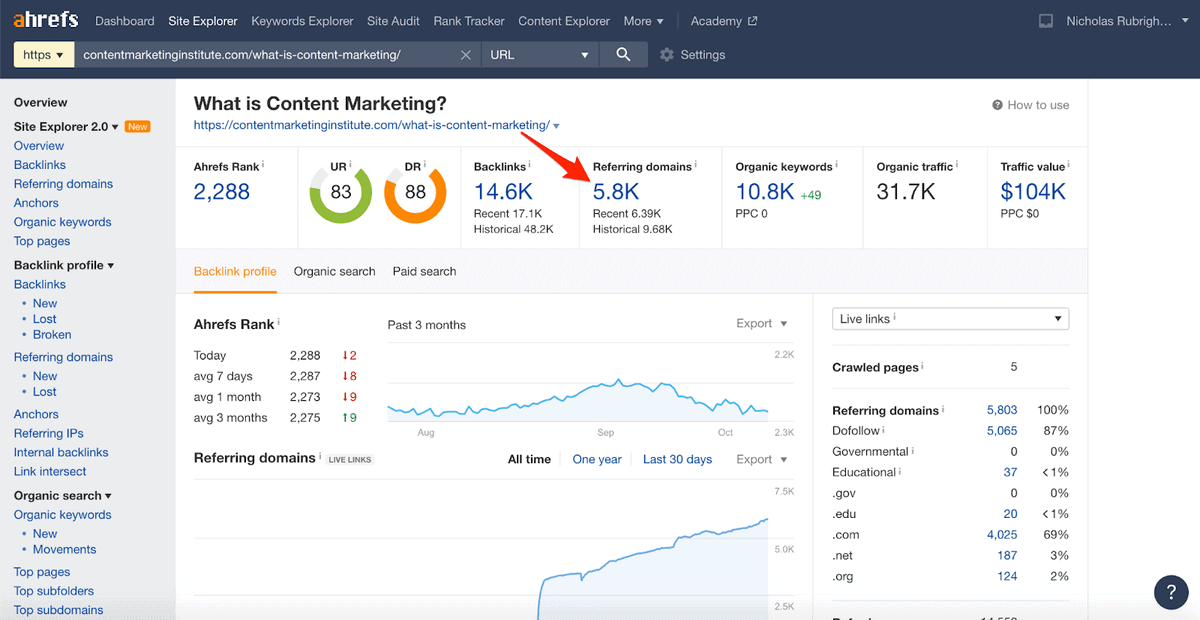
Task: Show info for Organic keywords metric card
Action: [837, 165]
